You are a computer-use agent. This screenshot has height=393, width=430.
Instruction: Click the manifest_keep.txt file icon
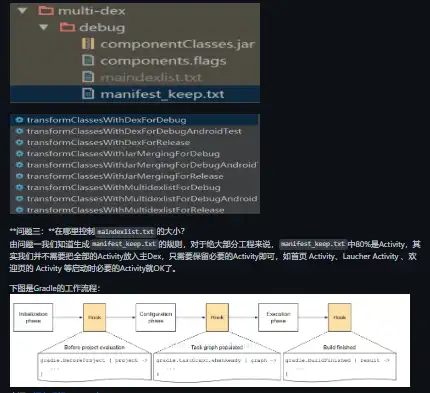pos(88,94)
